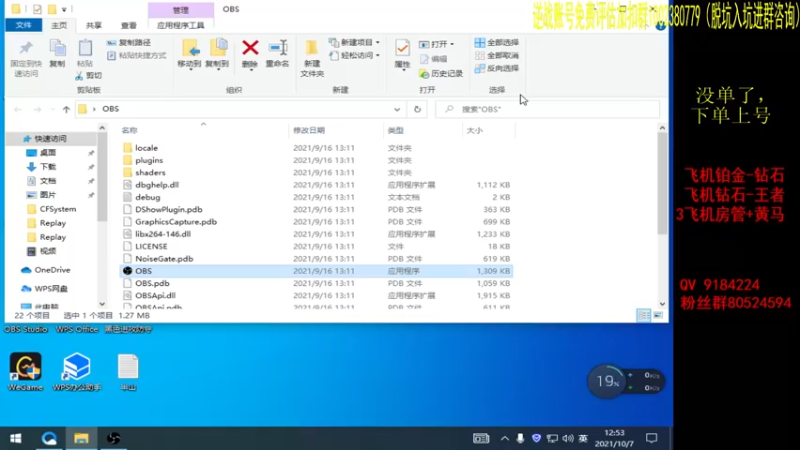Select the OBS application file
This screenshot has width=800, height=450.
(x=316, y=271)
